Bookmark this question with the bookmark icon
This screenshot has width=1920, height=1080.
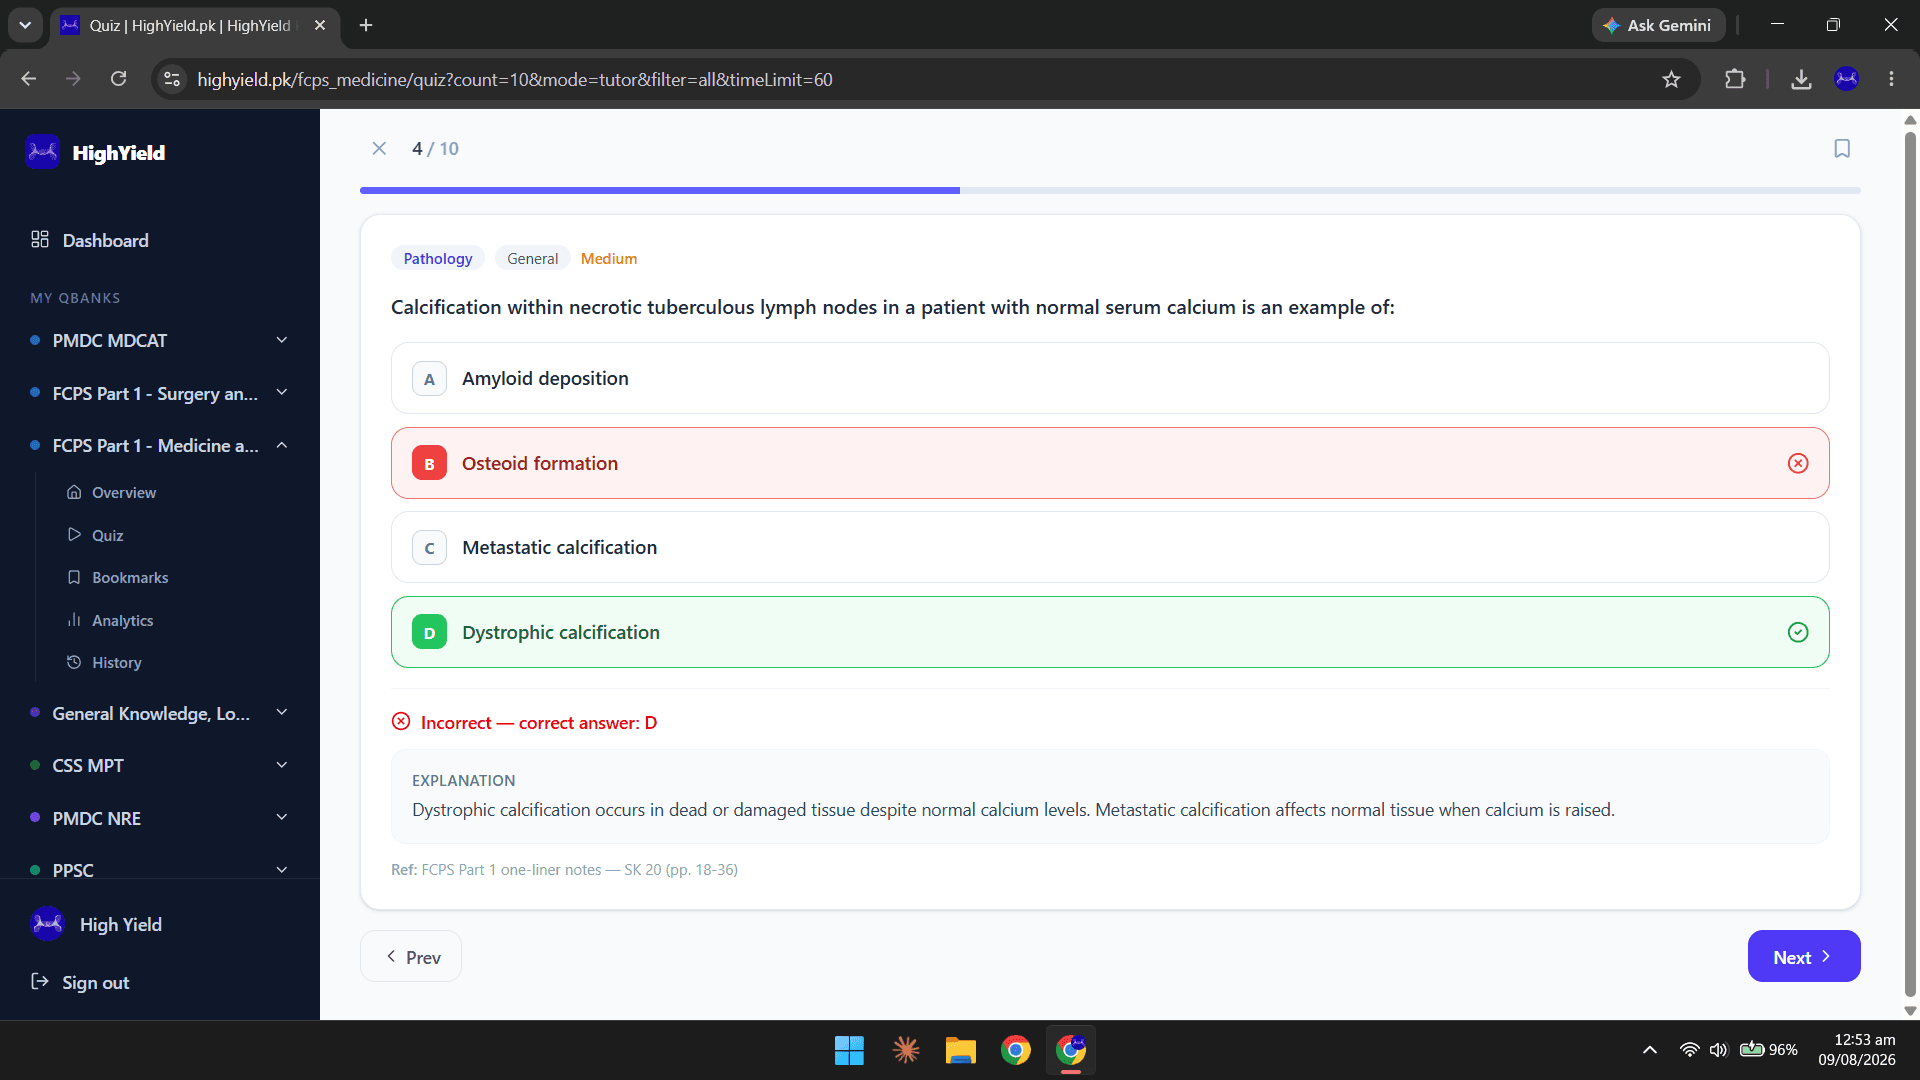pos(1842,148)
